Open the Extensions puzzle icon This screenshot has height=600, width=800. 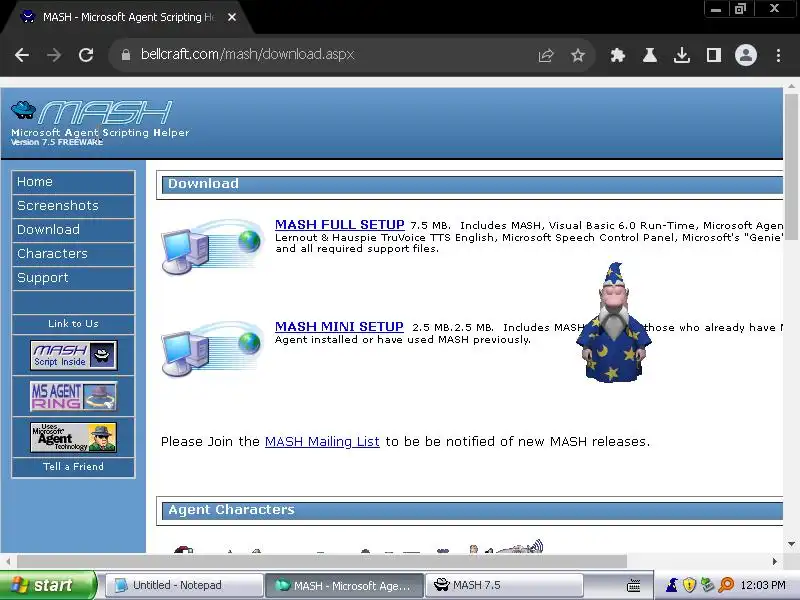(x=618, y=55)
